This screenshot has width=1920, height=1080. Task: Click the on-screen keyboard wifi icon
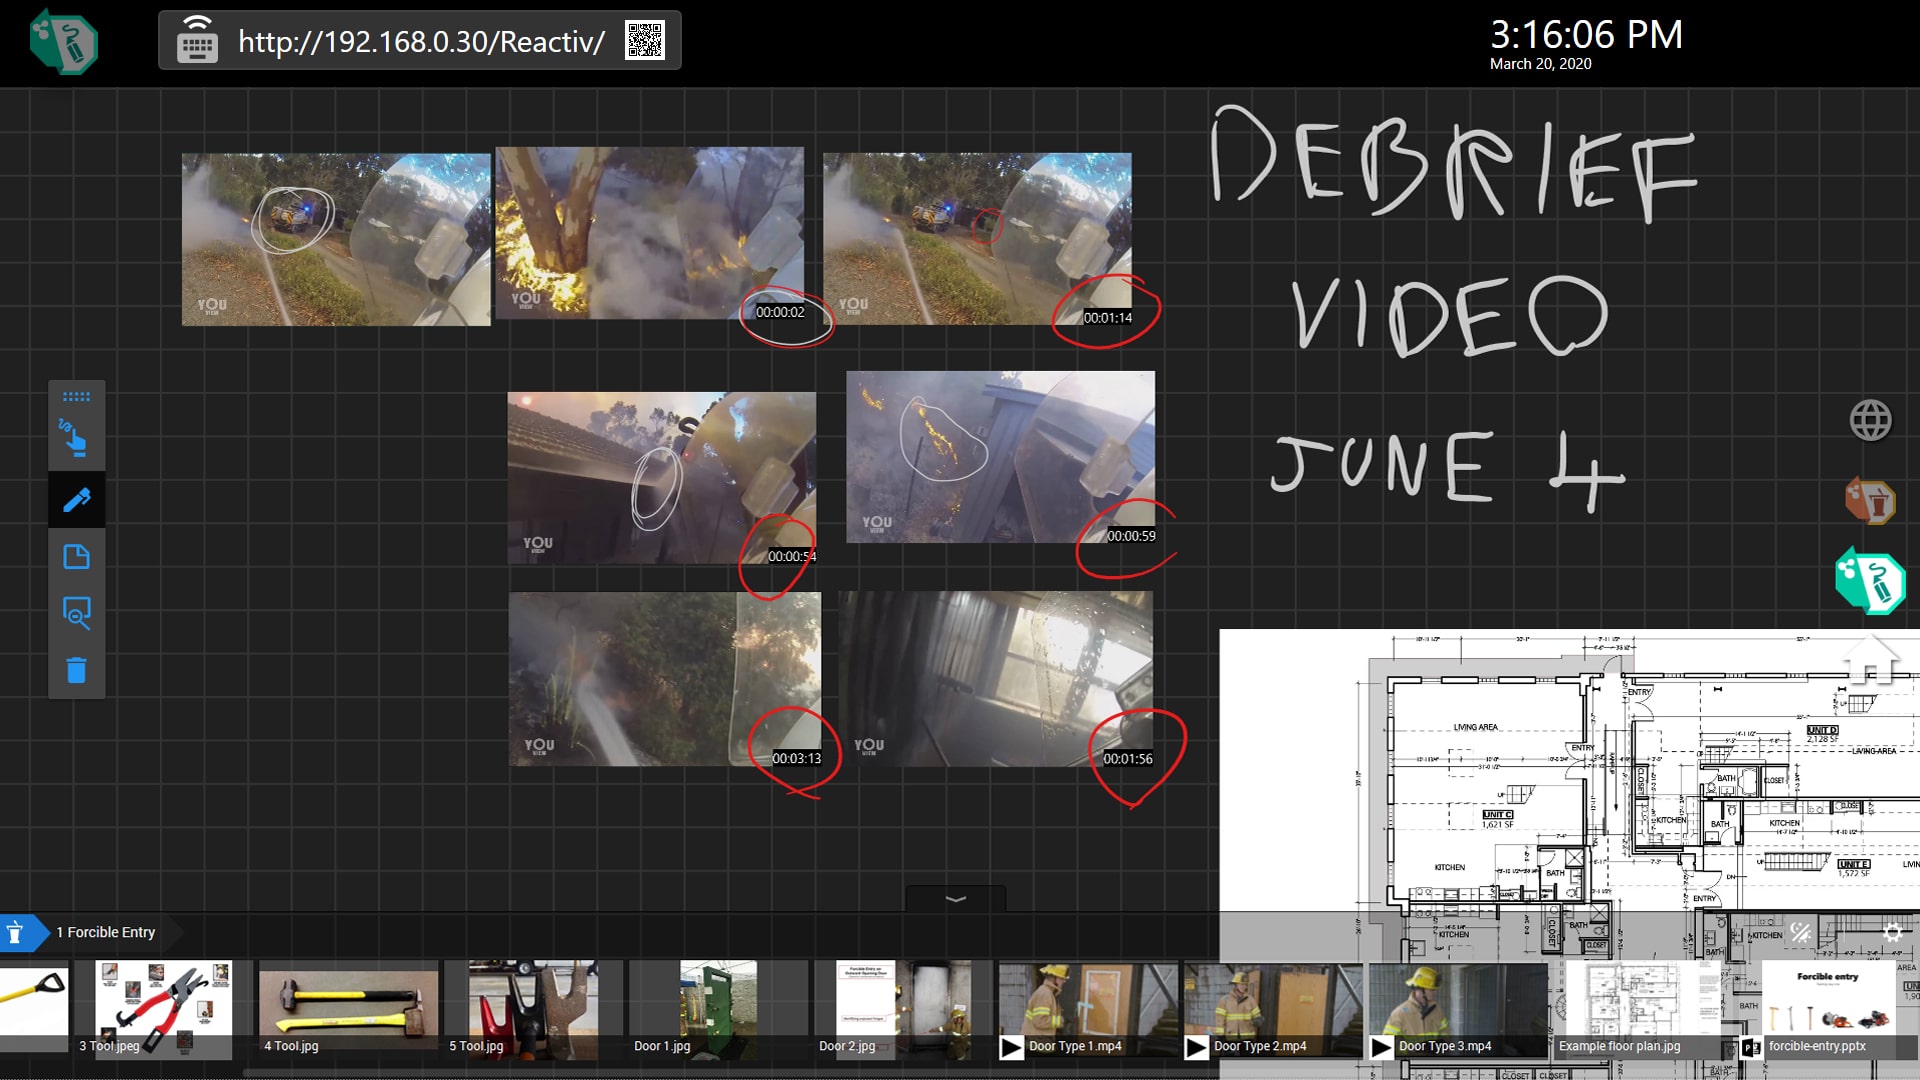tap(197, 41)
